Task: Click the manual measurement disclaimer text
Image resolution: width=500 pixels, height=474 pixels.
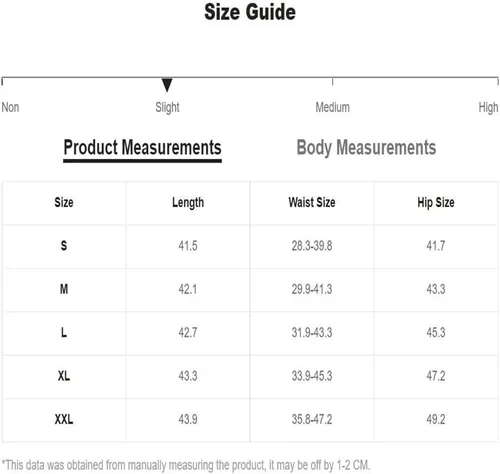Action: pos(186,465)
